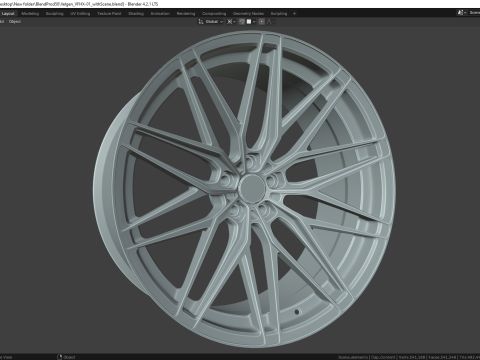Viewport: 480px width, 360px height.
Task: Switch to the Texture Paint workspace tab
Action: tap(109, 14)
